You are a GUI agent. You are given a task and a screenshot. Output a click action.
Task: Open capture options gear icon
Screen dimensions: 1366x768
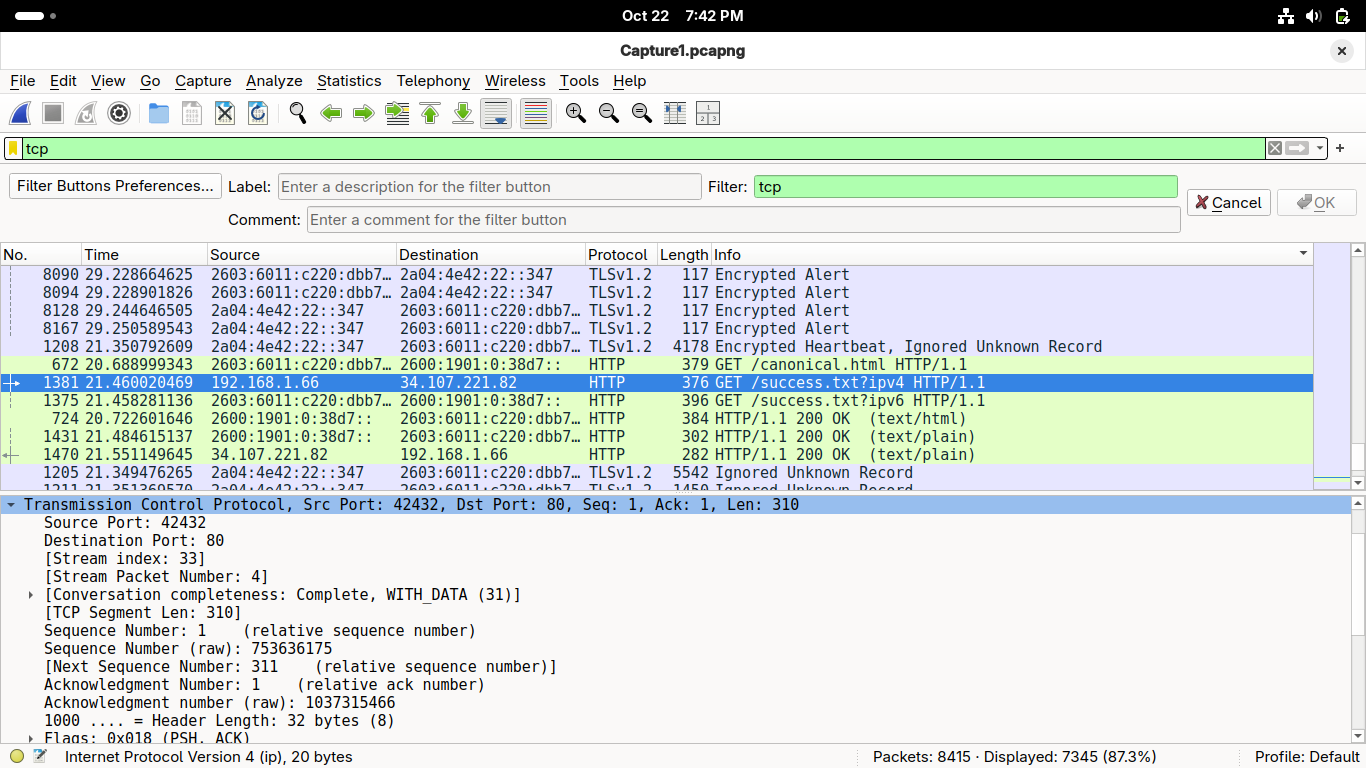point(119,114)
